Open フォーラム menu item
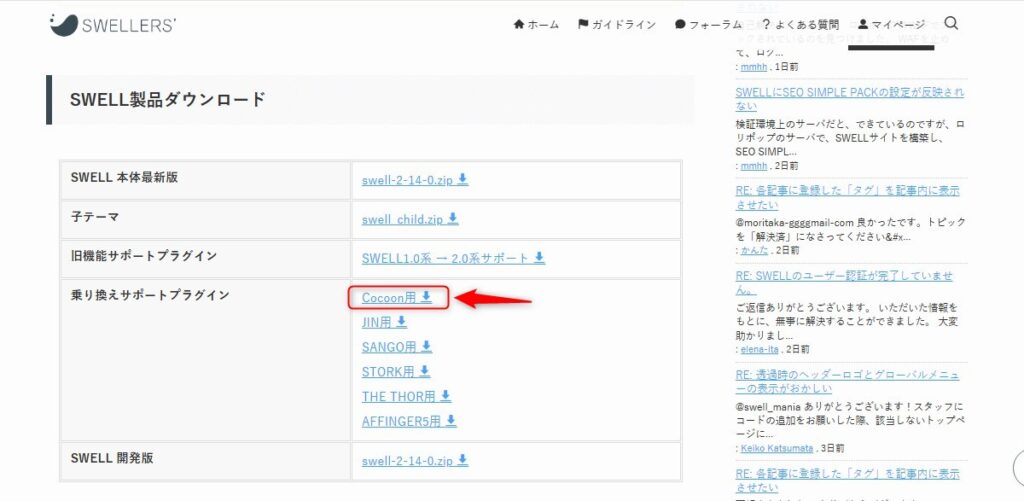The height and width of the screenshot is (501, 1024). [708, 25]
